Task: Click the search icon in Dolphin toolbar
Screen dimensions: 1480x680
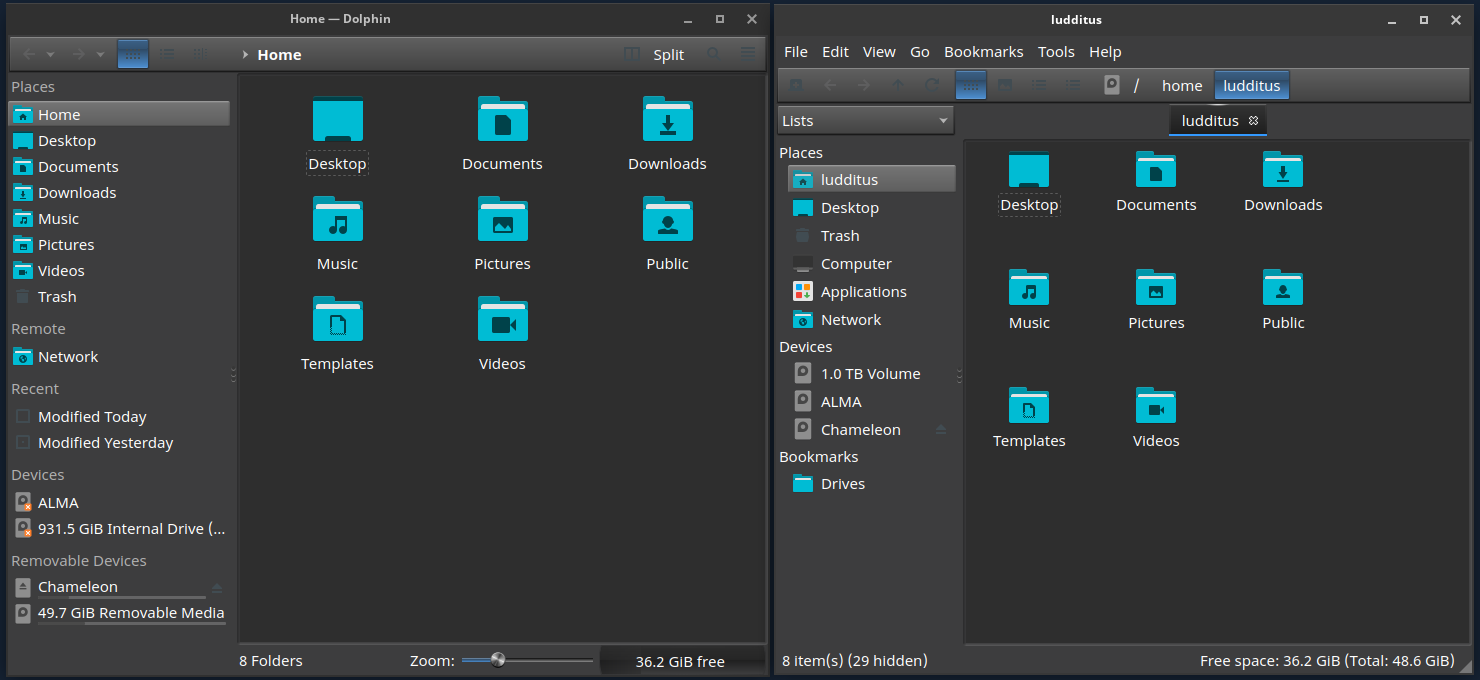Action: pyautogui.click(x=712, y=54)
